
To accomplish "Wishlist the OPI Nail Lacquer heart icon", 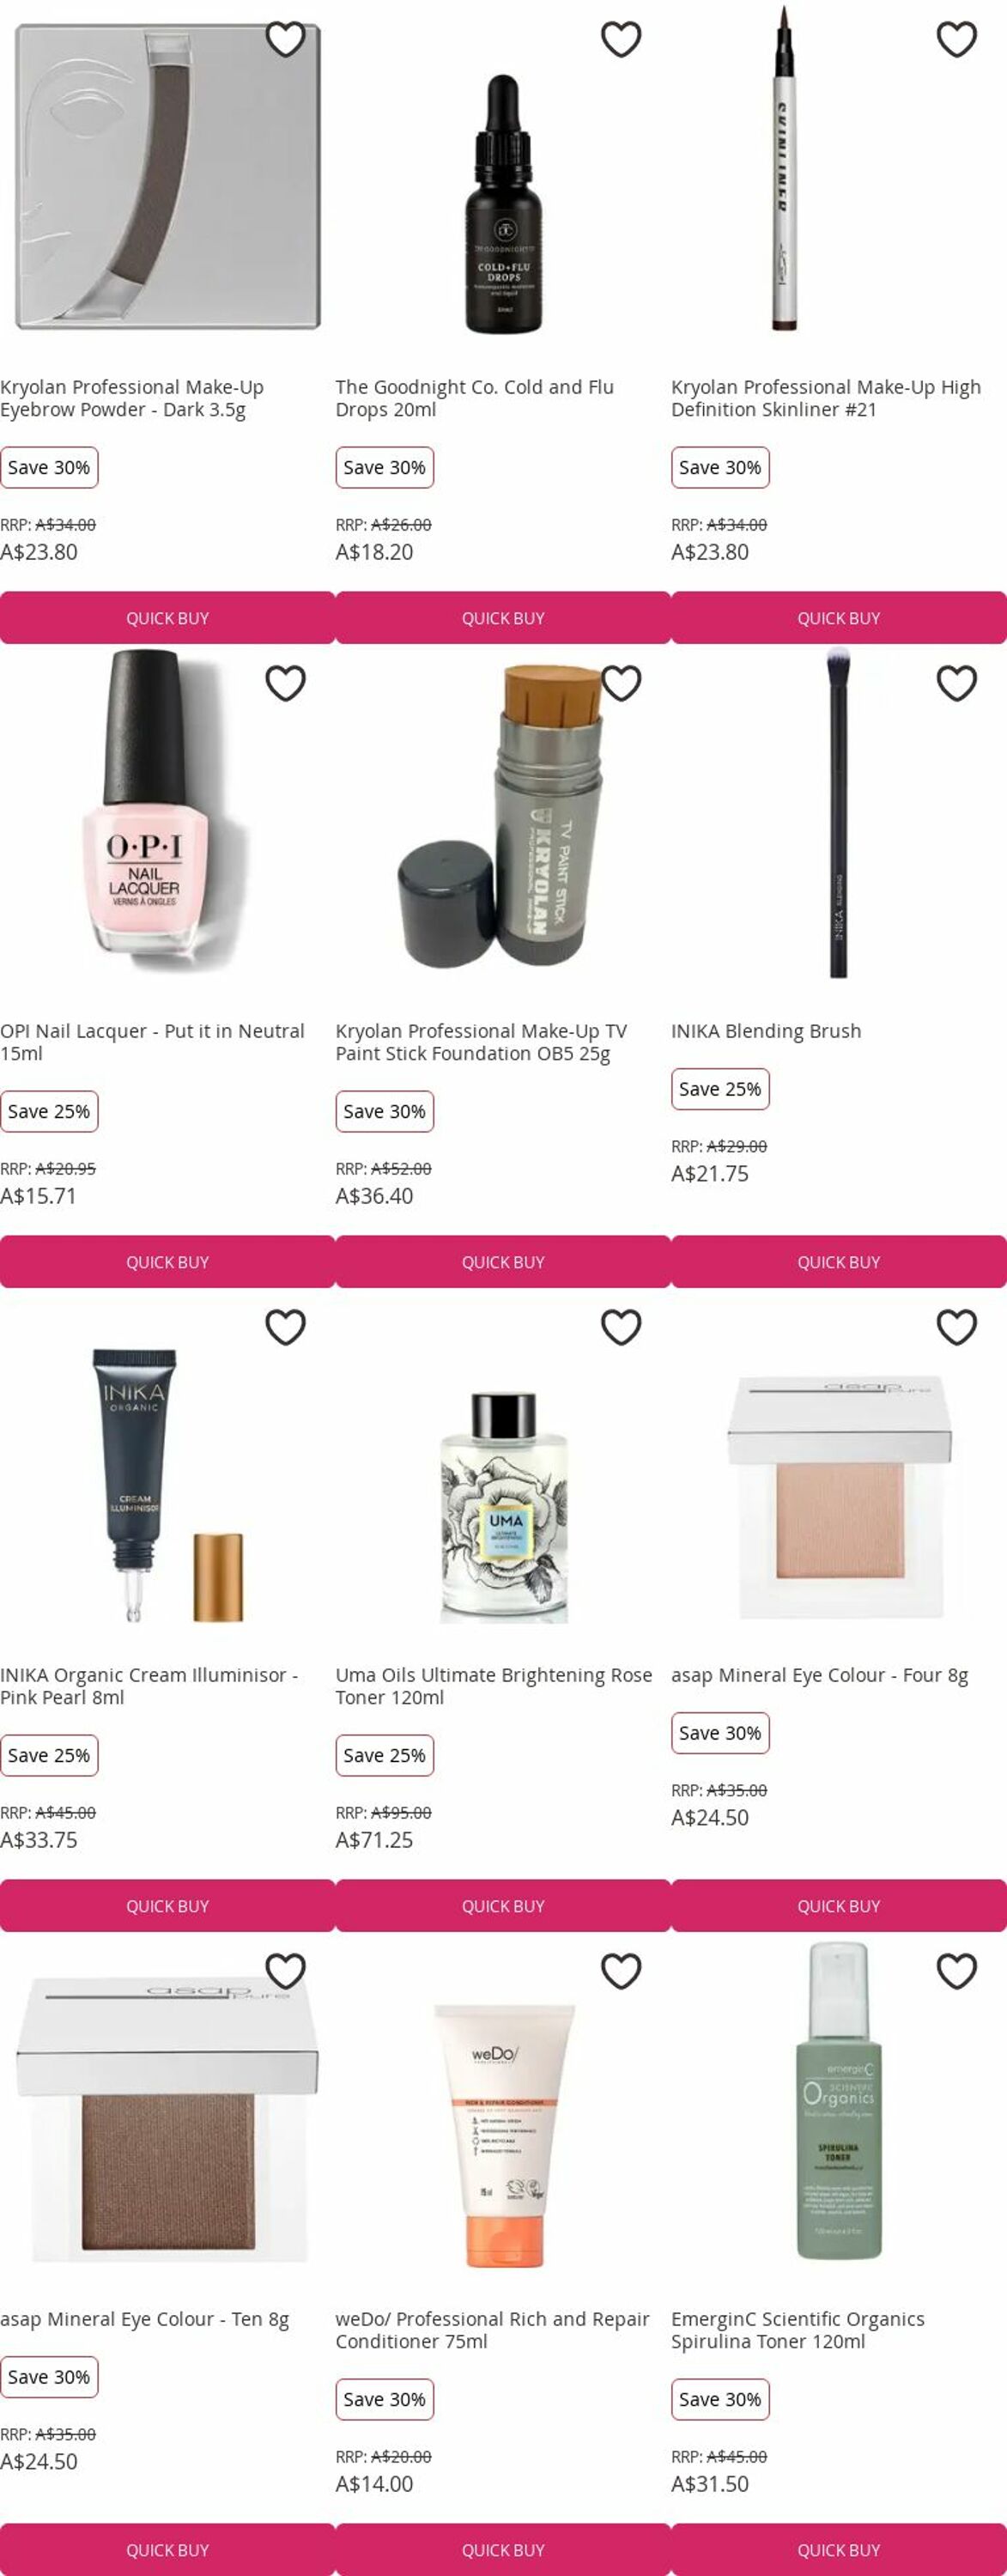I will coord(285,683).
